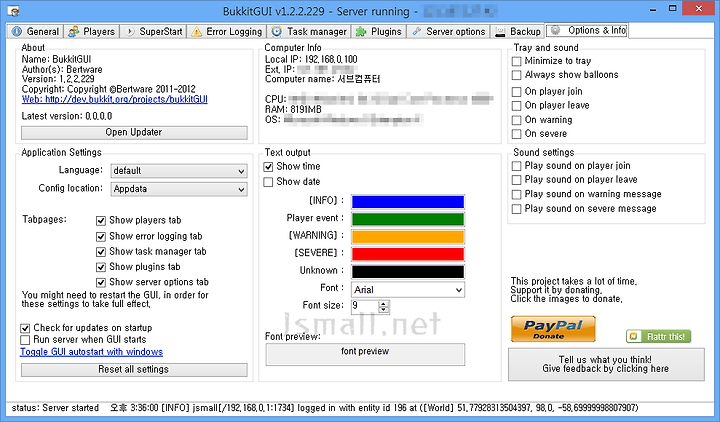This screenshot has width=720, height=422.
Task: Toggle balloon On severe checkbox
Action: [517, 134]
